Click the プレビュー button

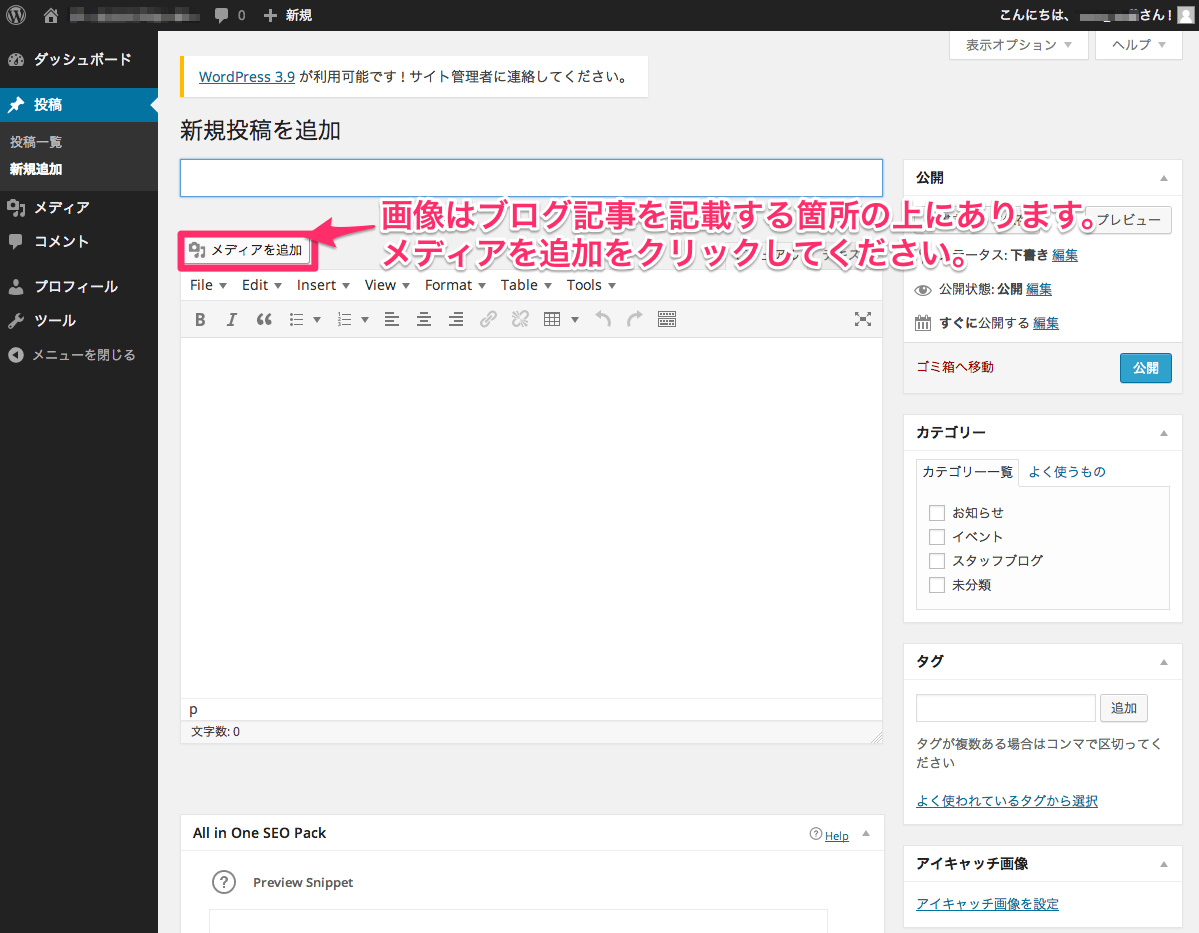(1128, 220)
